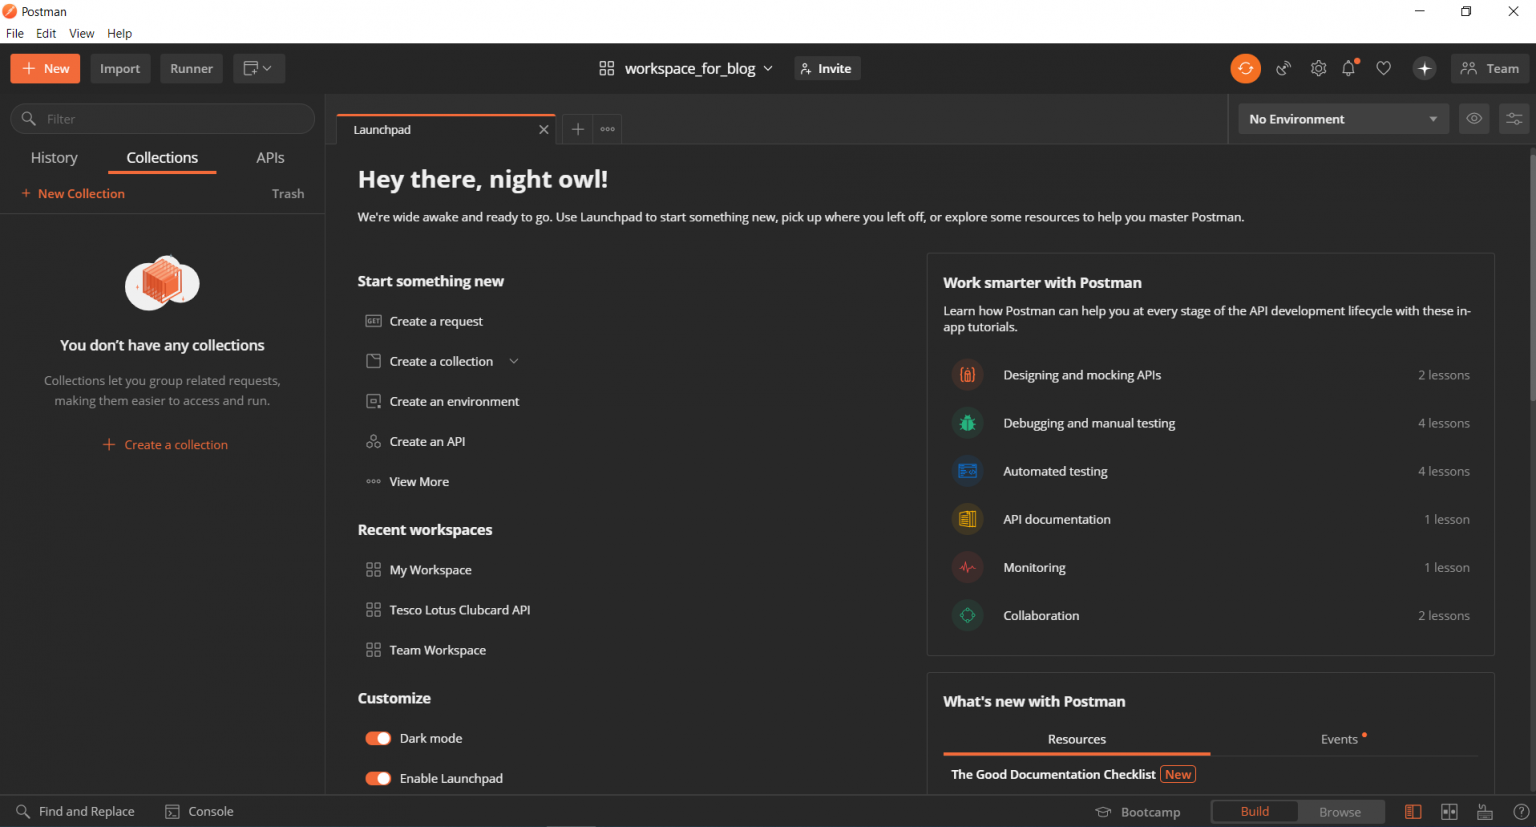This screenshot has width=1536, height=827.
Task: Open the notifications bell icon
Action: point(1349,68)
